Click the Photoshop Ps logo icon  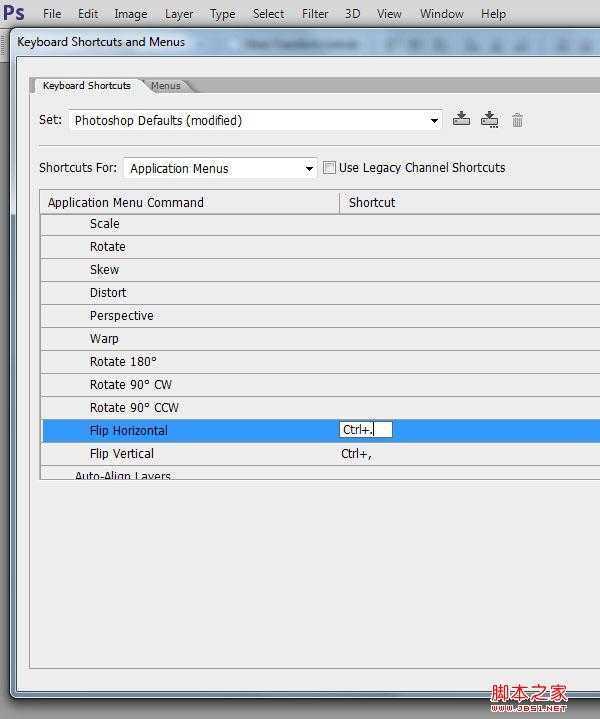point(14,13)
